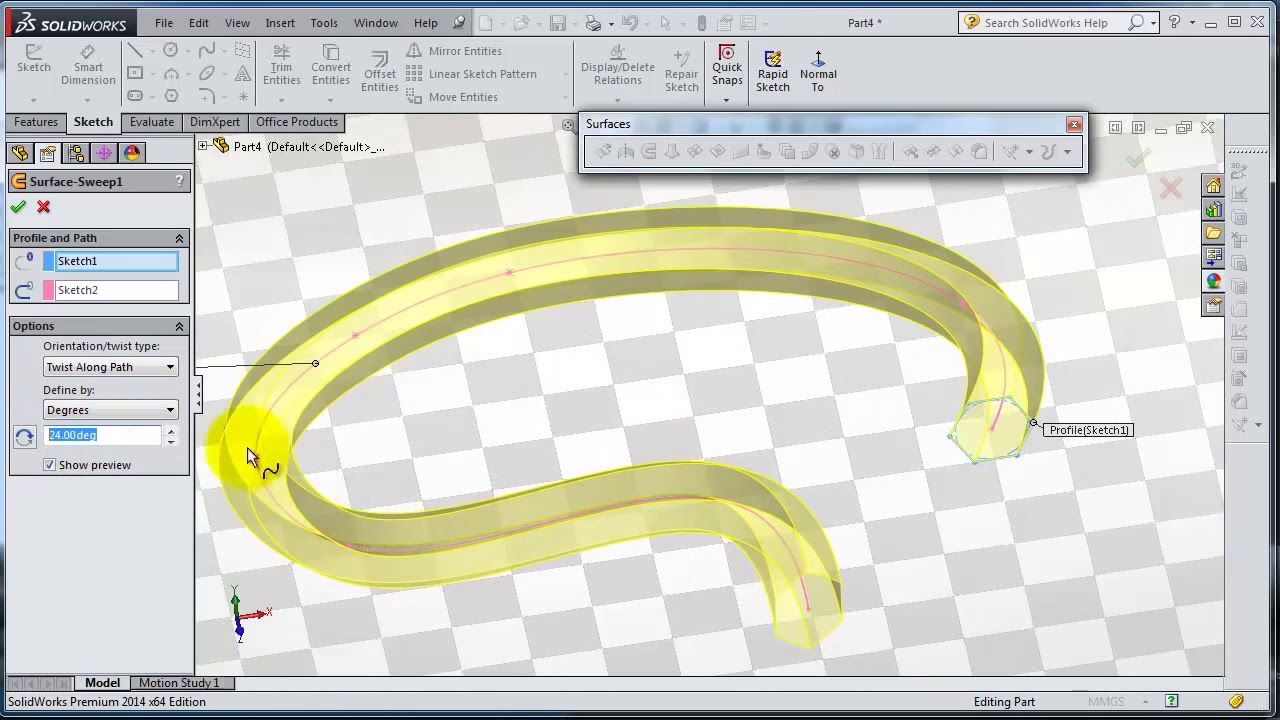
Task: Select the Sketch tool
Action: (x=33, y=59)
